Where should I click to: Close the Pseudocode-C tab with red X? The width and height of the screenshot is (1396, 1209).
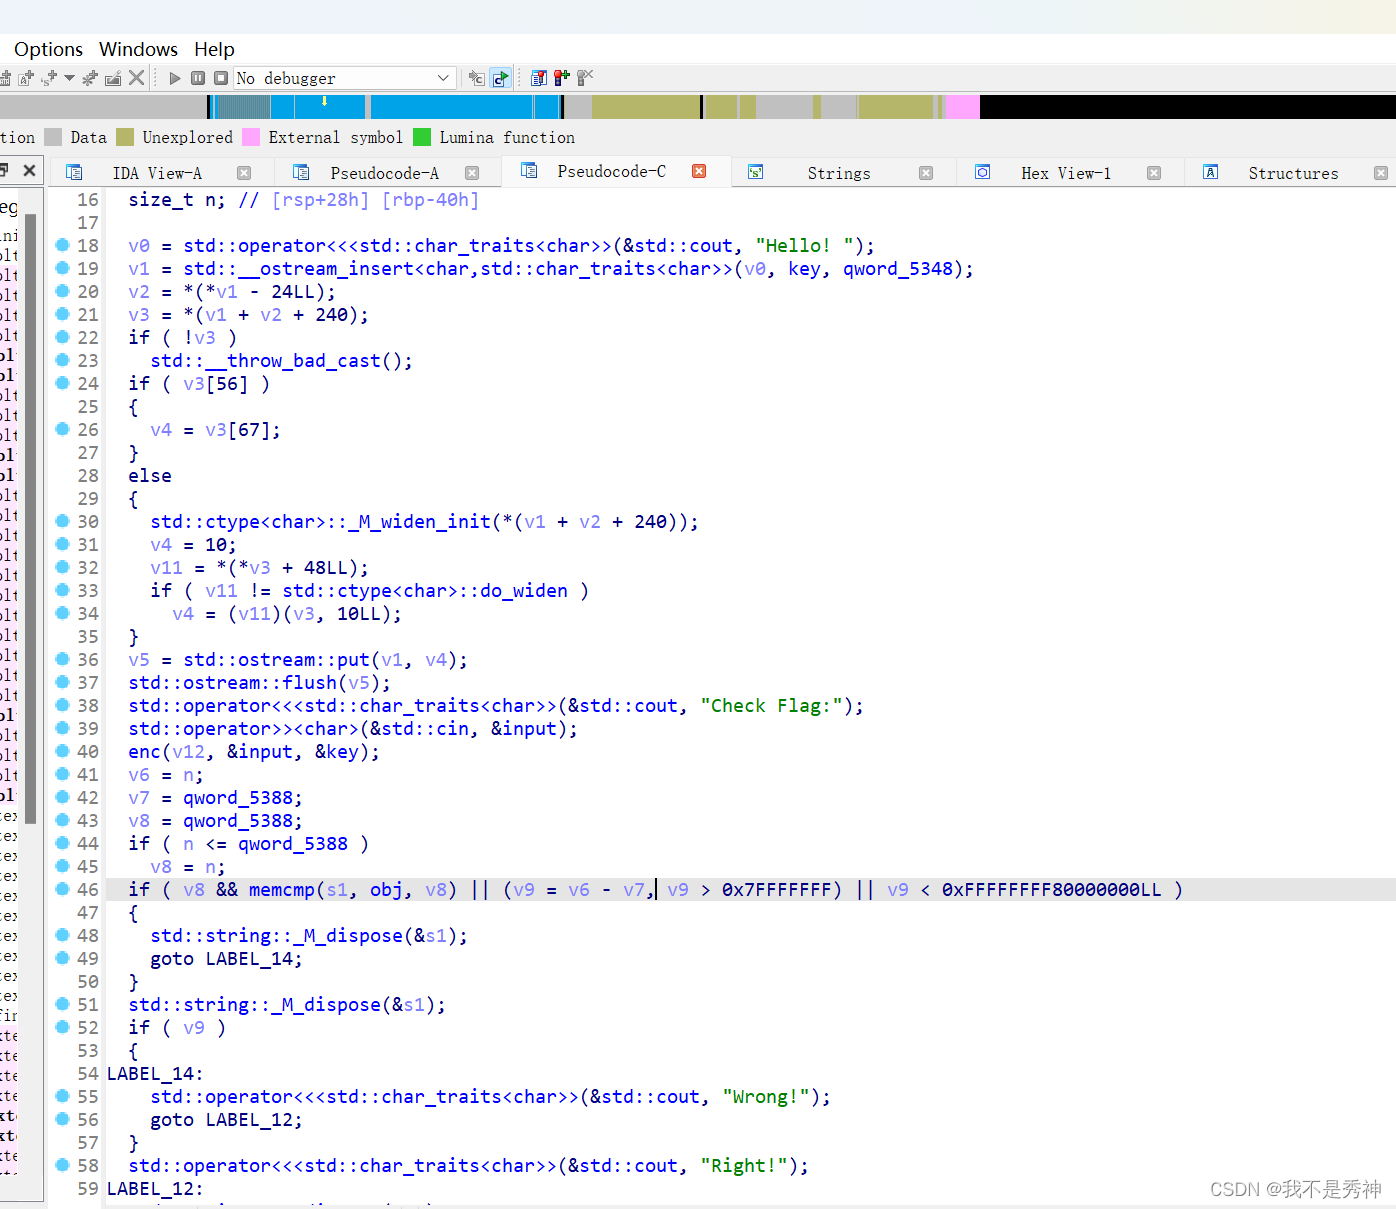point(699,171)
